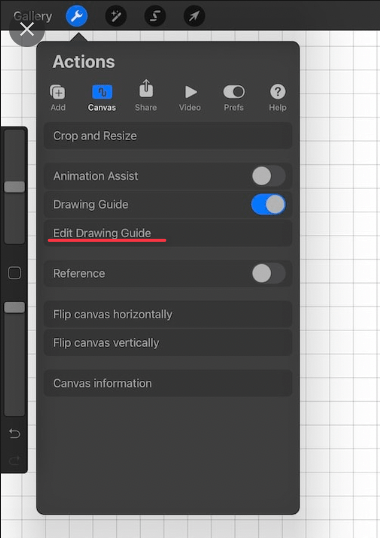The image size is (380, 538).
Task: Select the Transform arrow tool
Action: coord(194,16)
